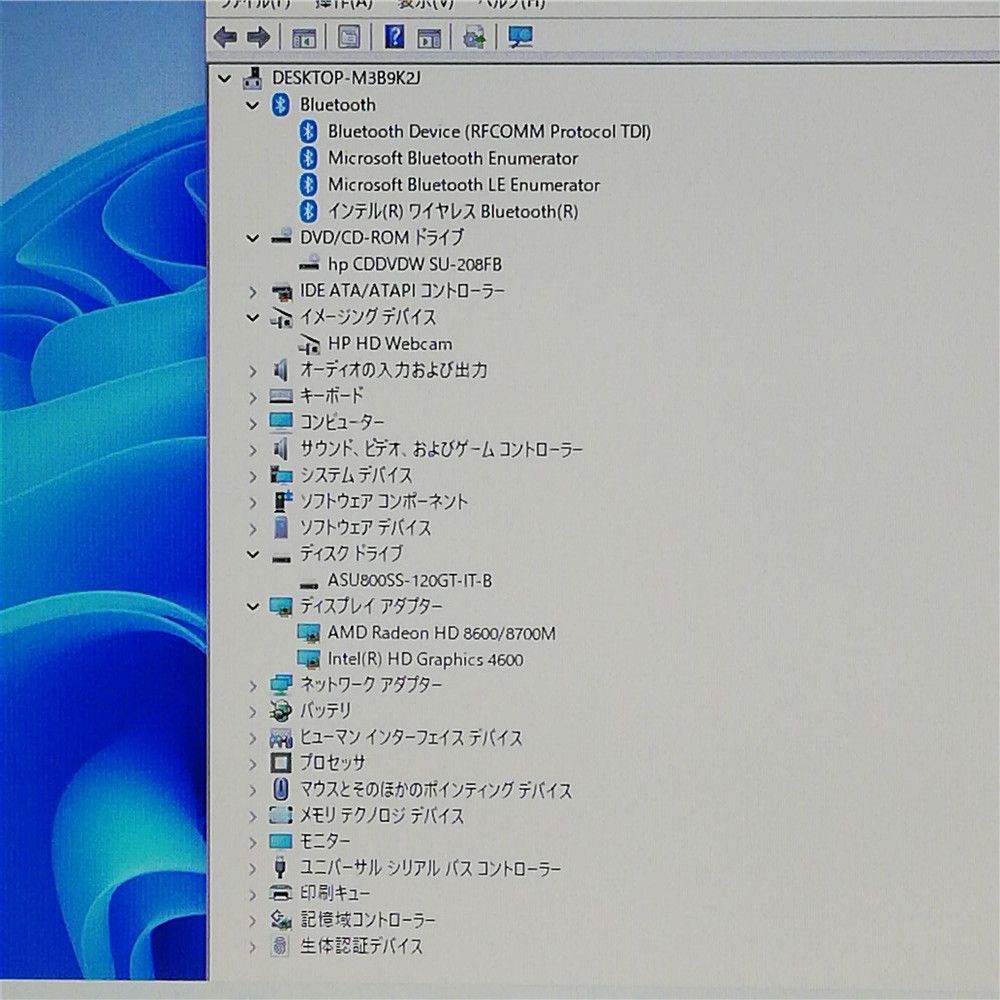Collapse the DVD/CD-ROM ドライブ category
The width and height of the screenshot is (1000, 1000).
253,239
